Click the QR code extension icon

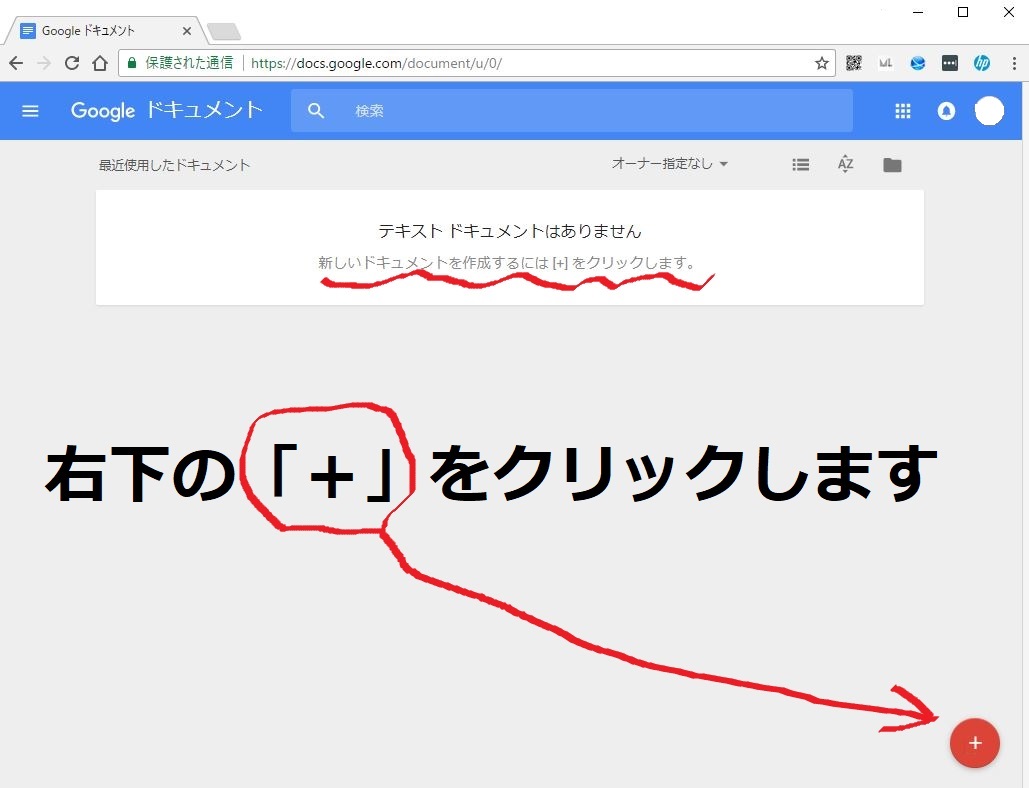[854, 63]
